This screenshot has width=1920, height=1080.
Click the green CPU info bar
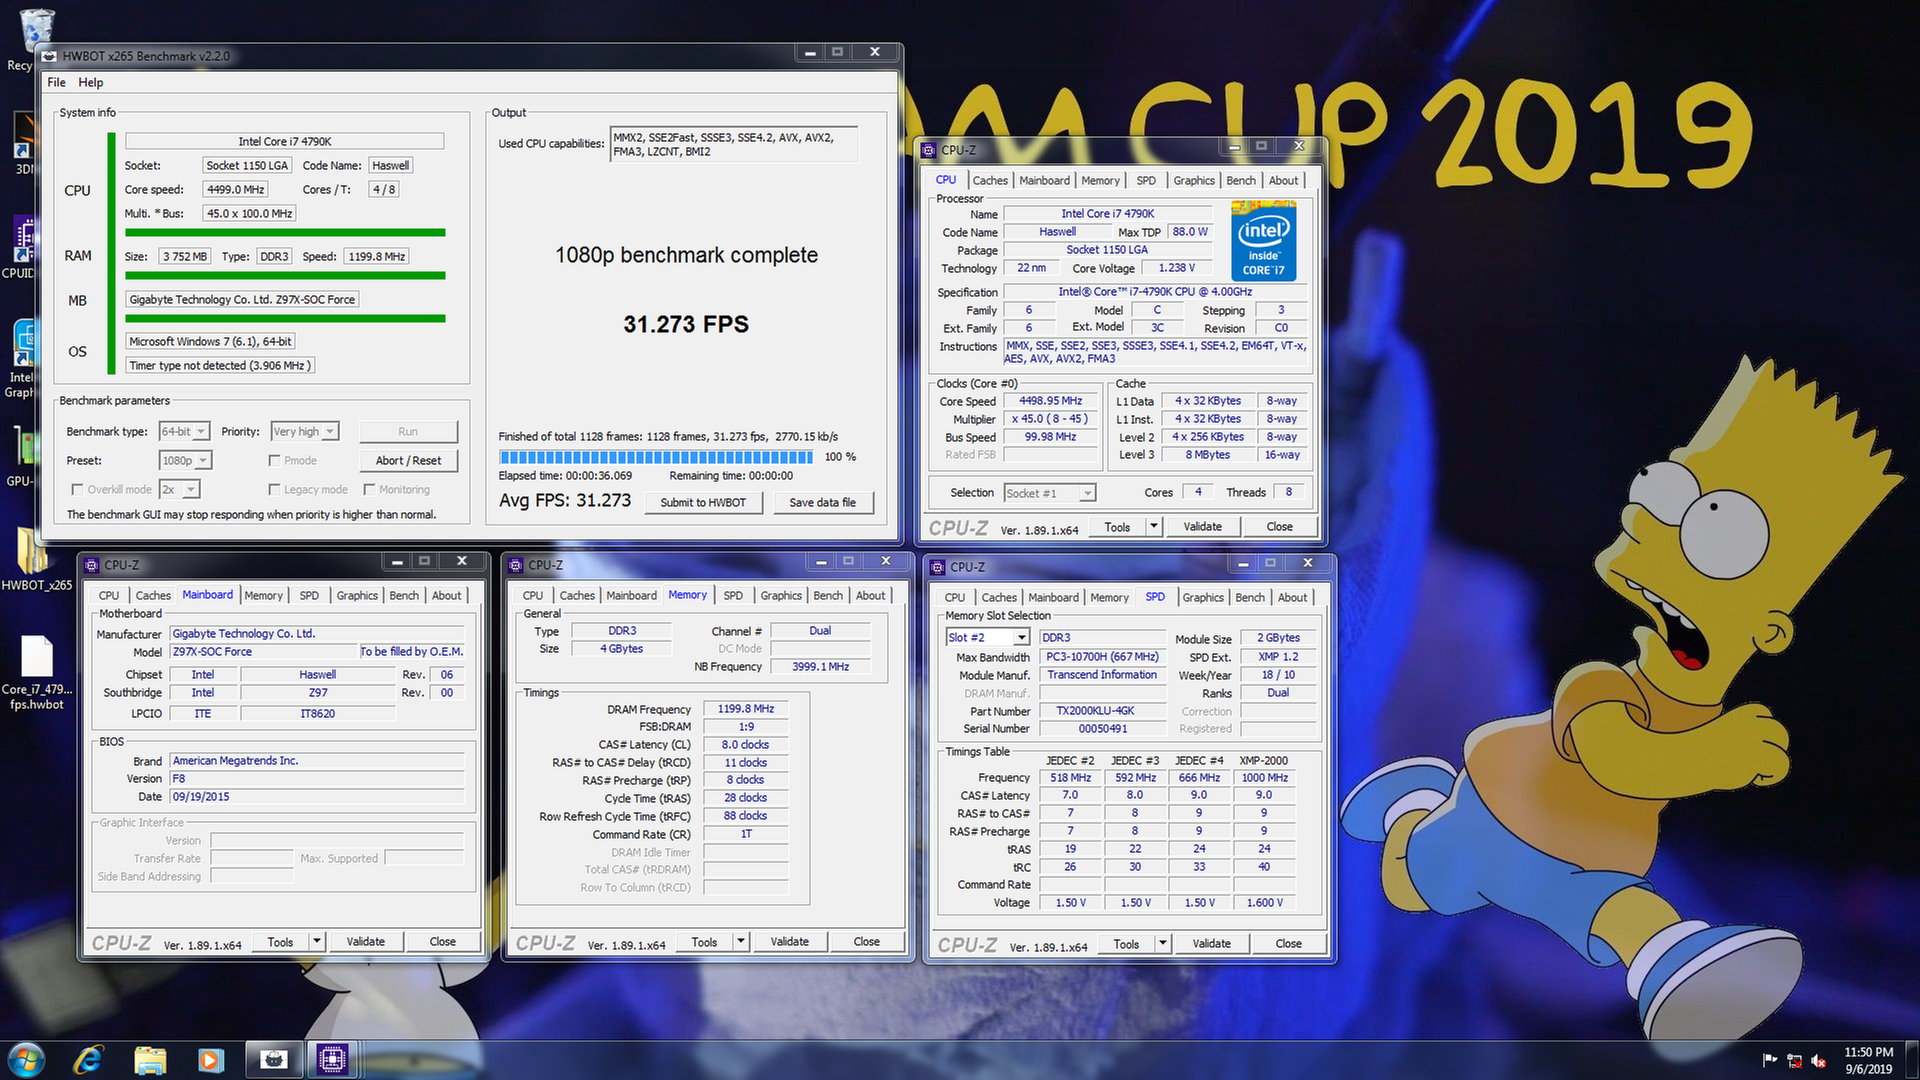(285, 232)
